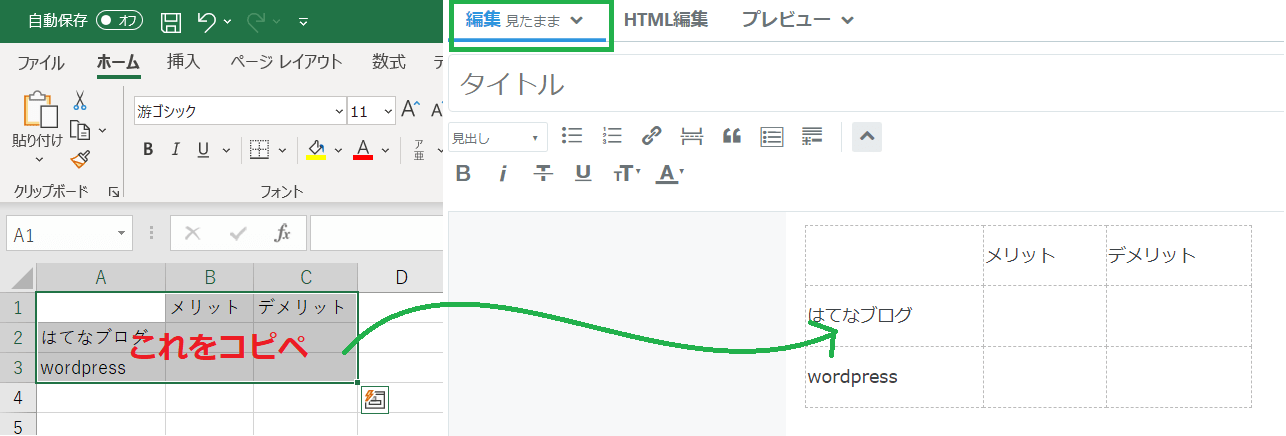The height and width of the screenshot is (436, 1286).
Task: Toggle Underline in the Excel ribbon
Action: coord(203,150)
